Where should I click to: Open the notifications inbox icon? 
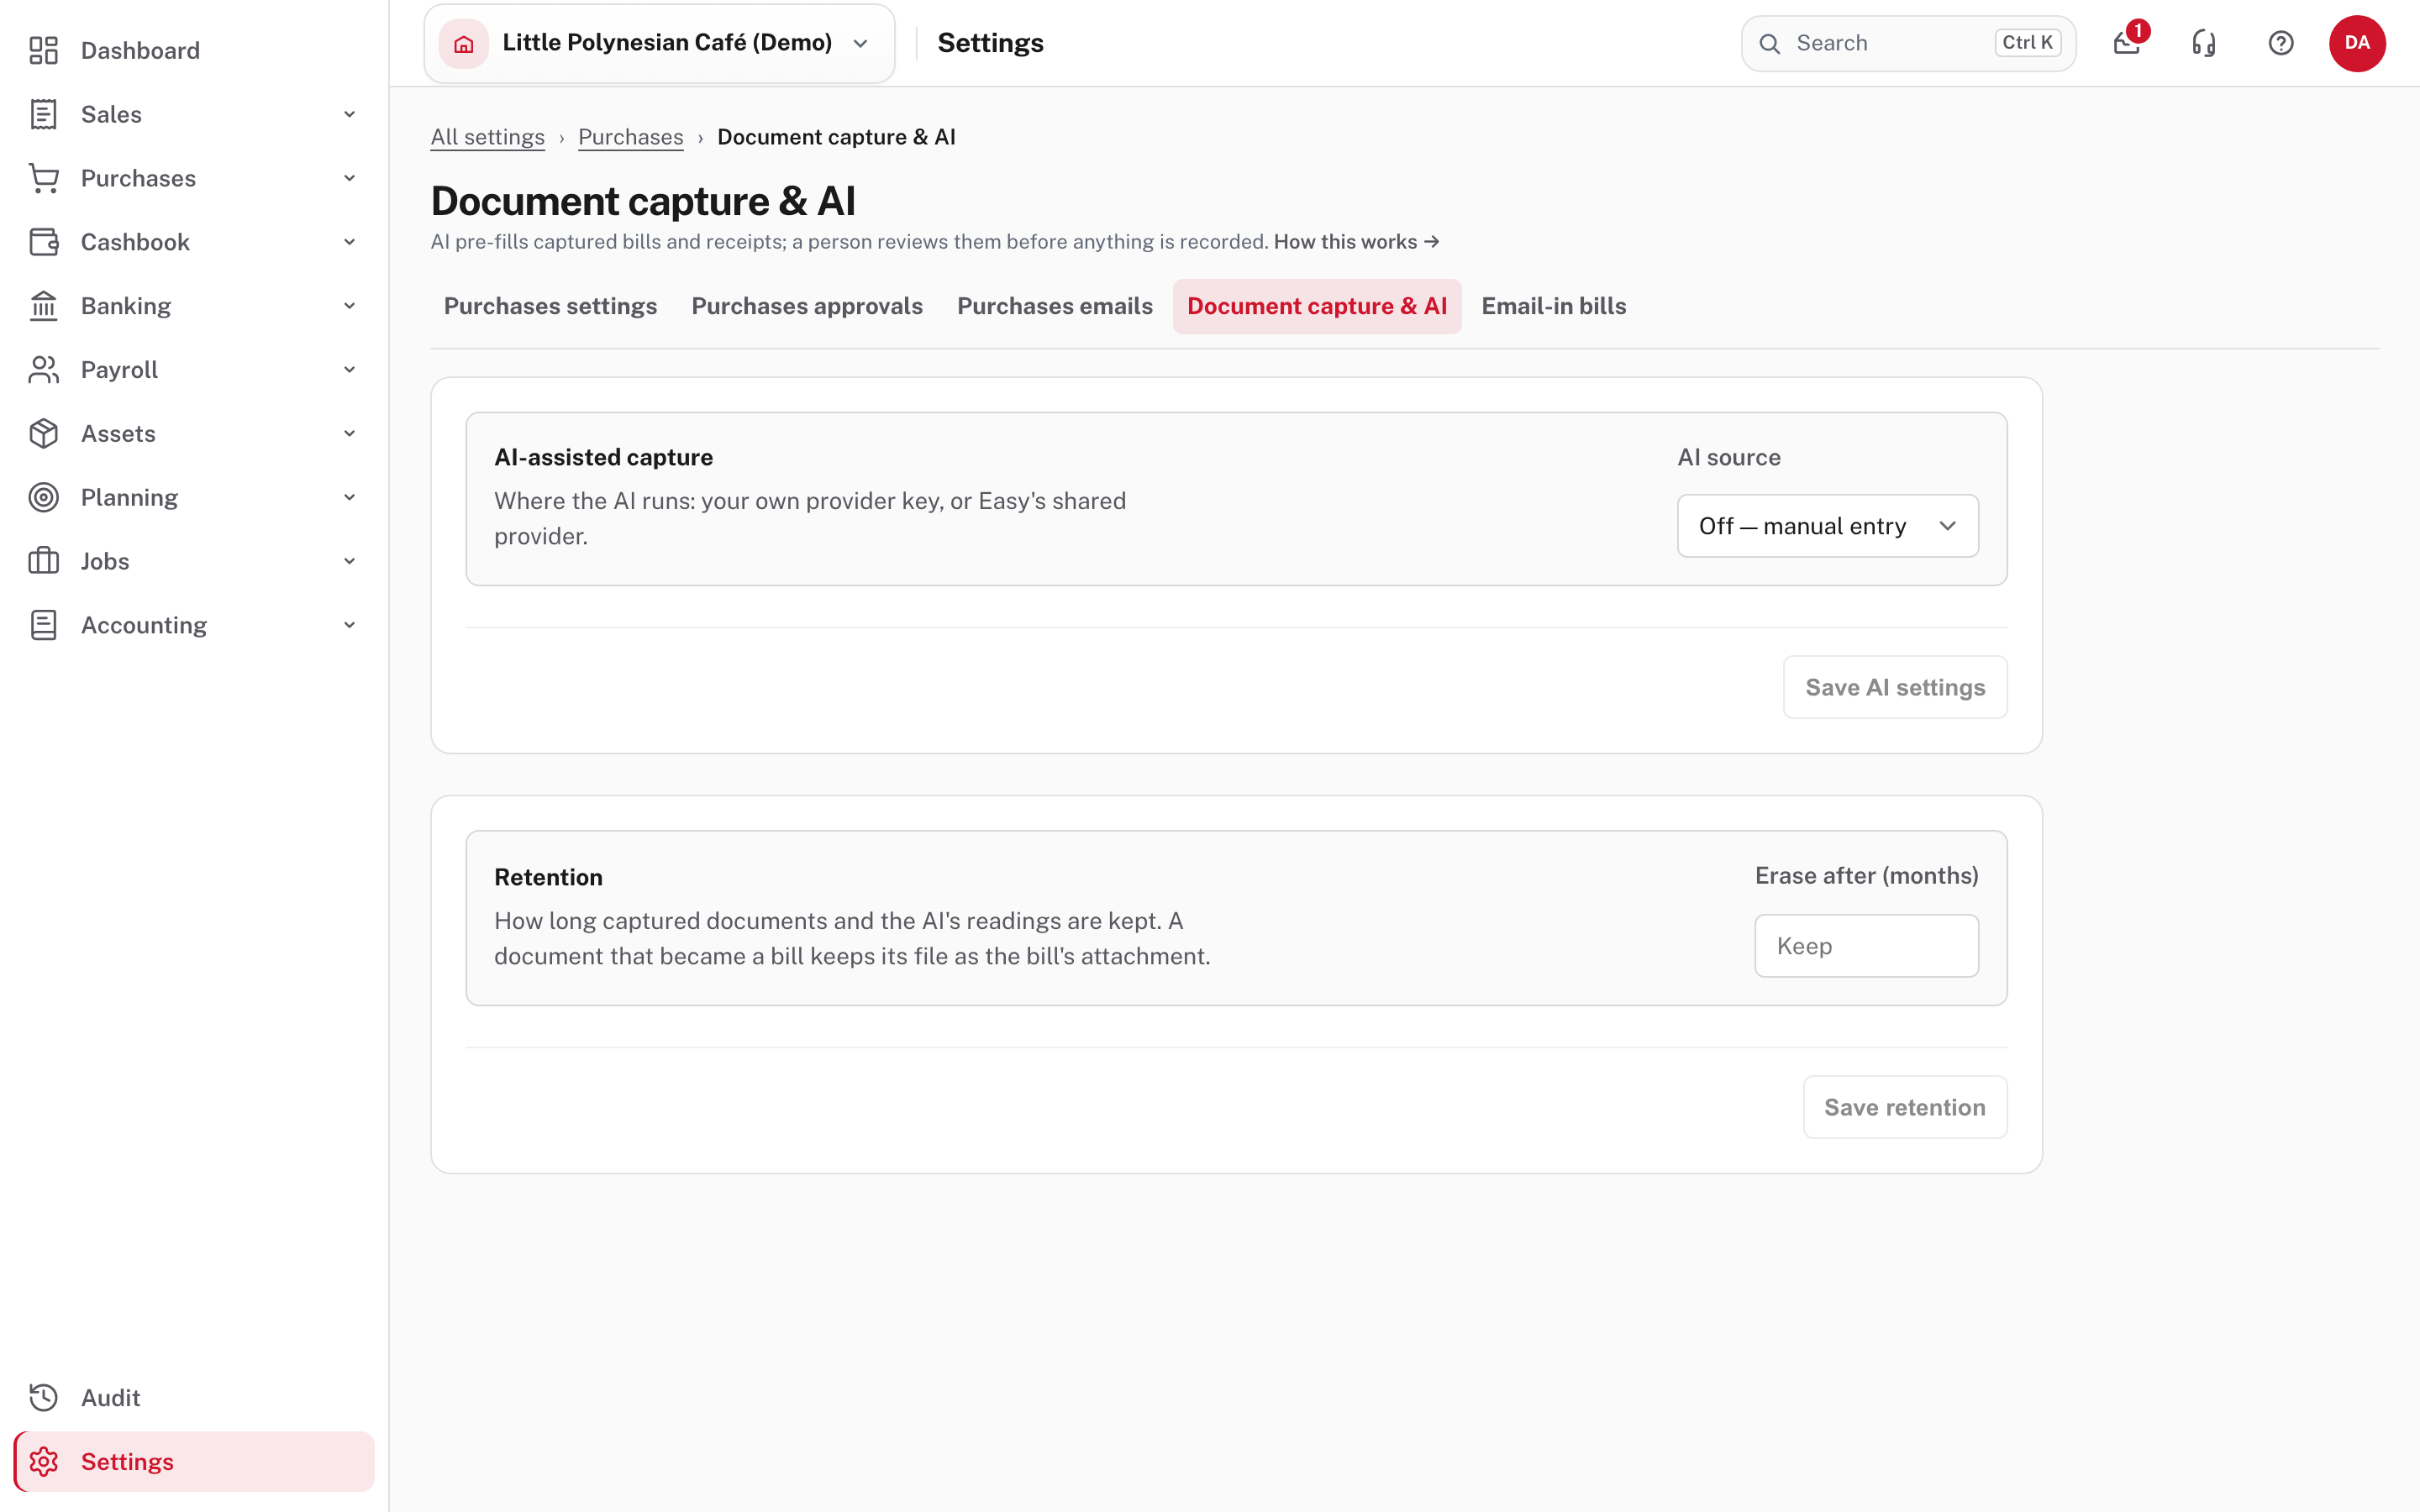(x=2127, y=43)
